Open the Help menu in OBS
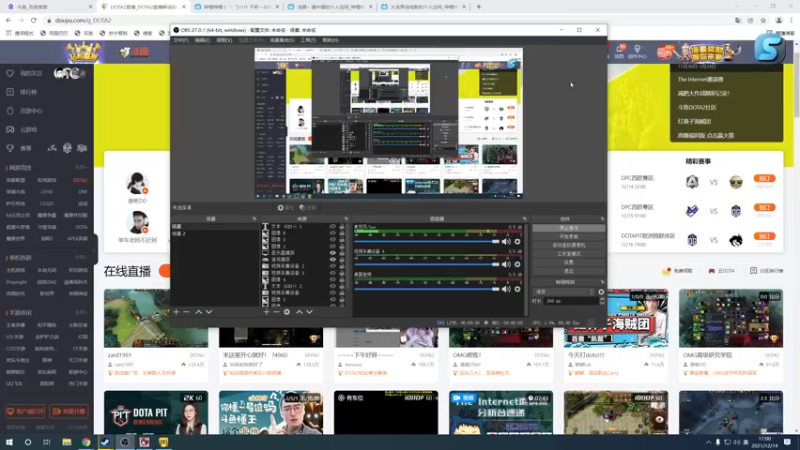 [x=330, y=40]
